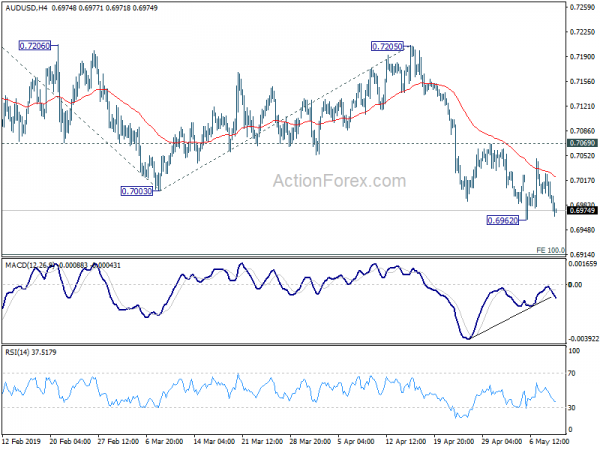Click the MACD 0.001659 scale value

pyautogui.click(x=582, y=264)
